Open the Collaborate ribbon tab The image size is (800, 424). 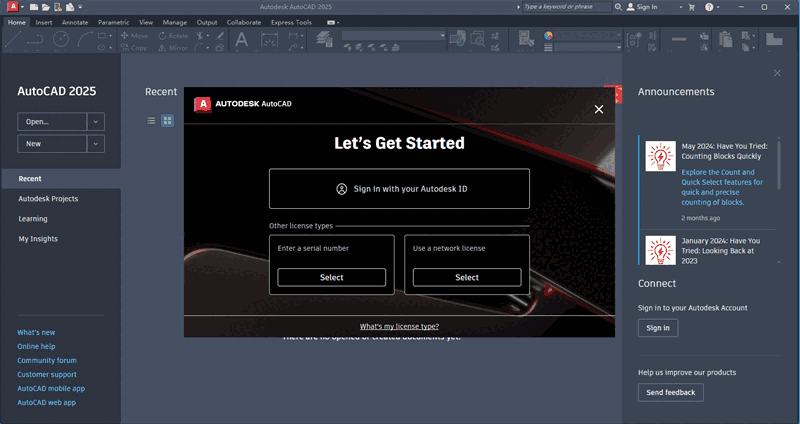tap(244, 22)
